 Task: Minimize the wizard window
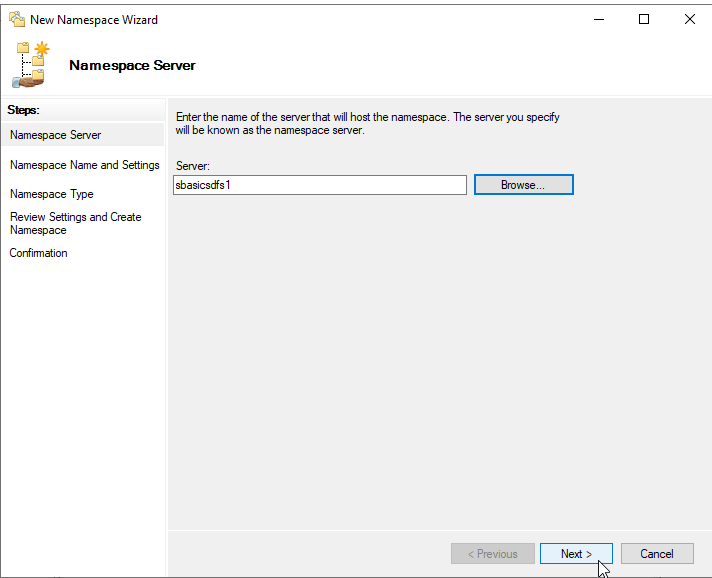(x=599, y=20)
